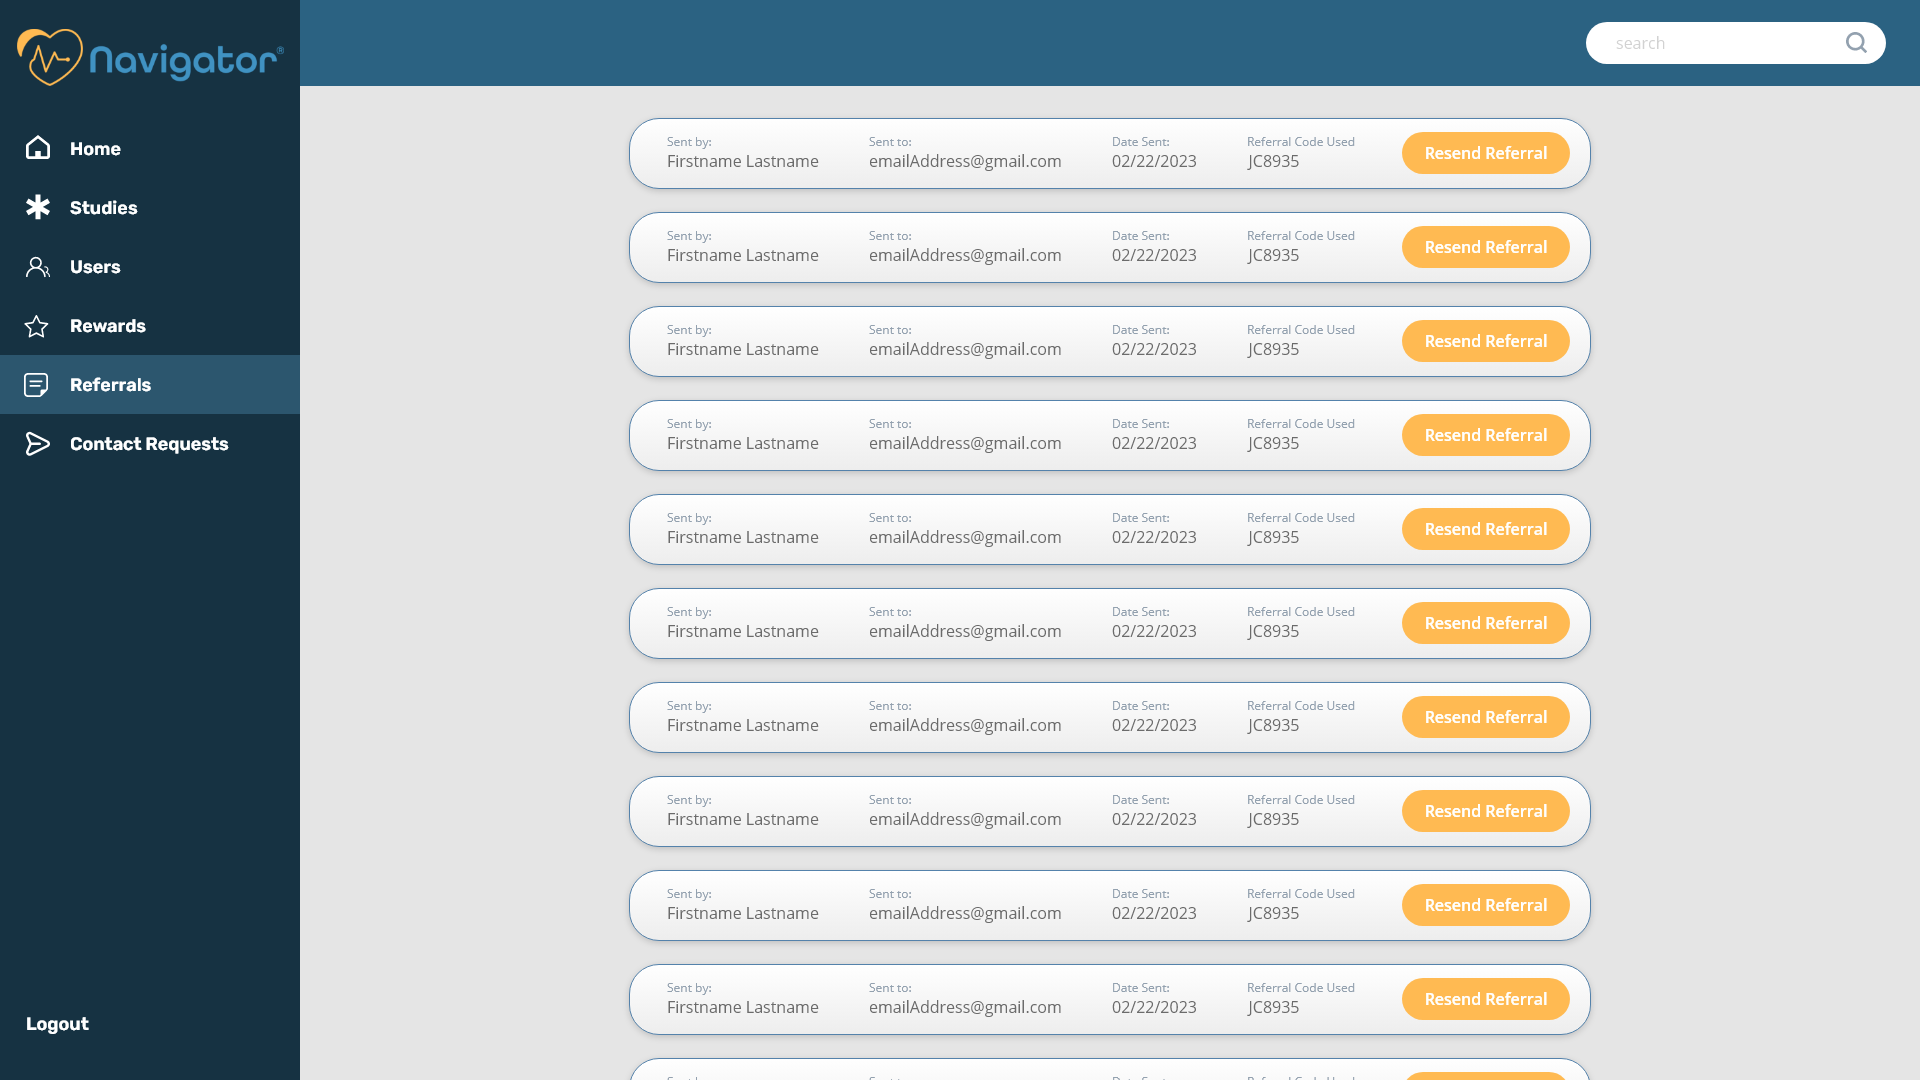Select the second referral's email address
The image size is (1920, 1080).
[x=965, y=255]
